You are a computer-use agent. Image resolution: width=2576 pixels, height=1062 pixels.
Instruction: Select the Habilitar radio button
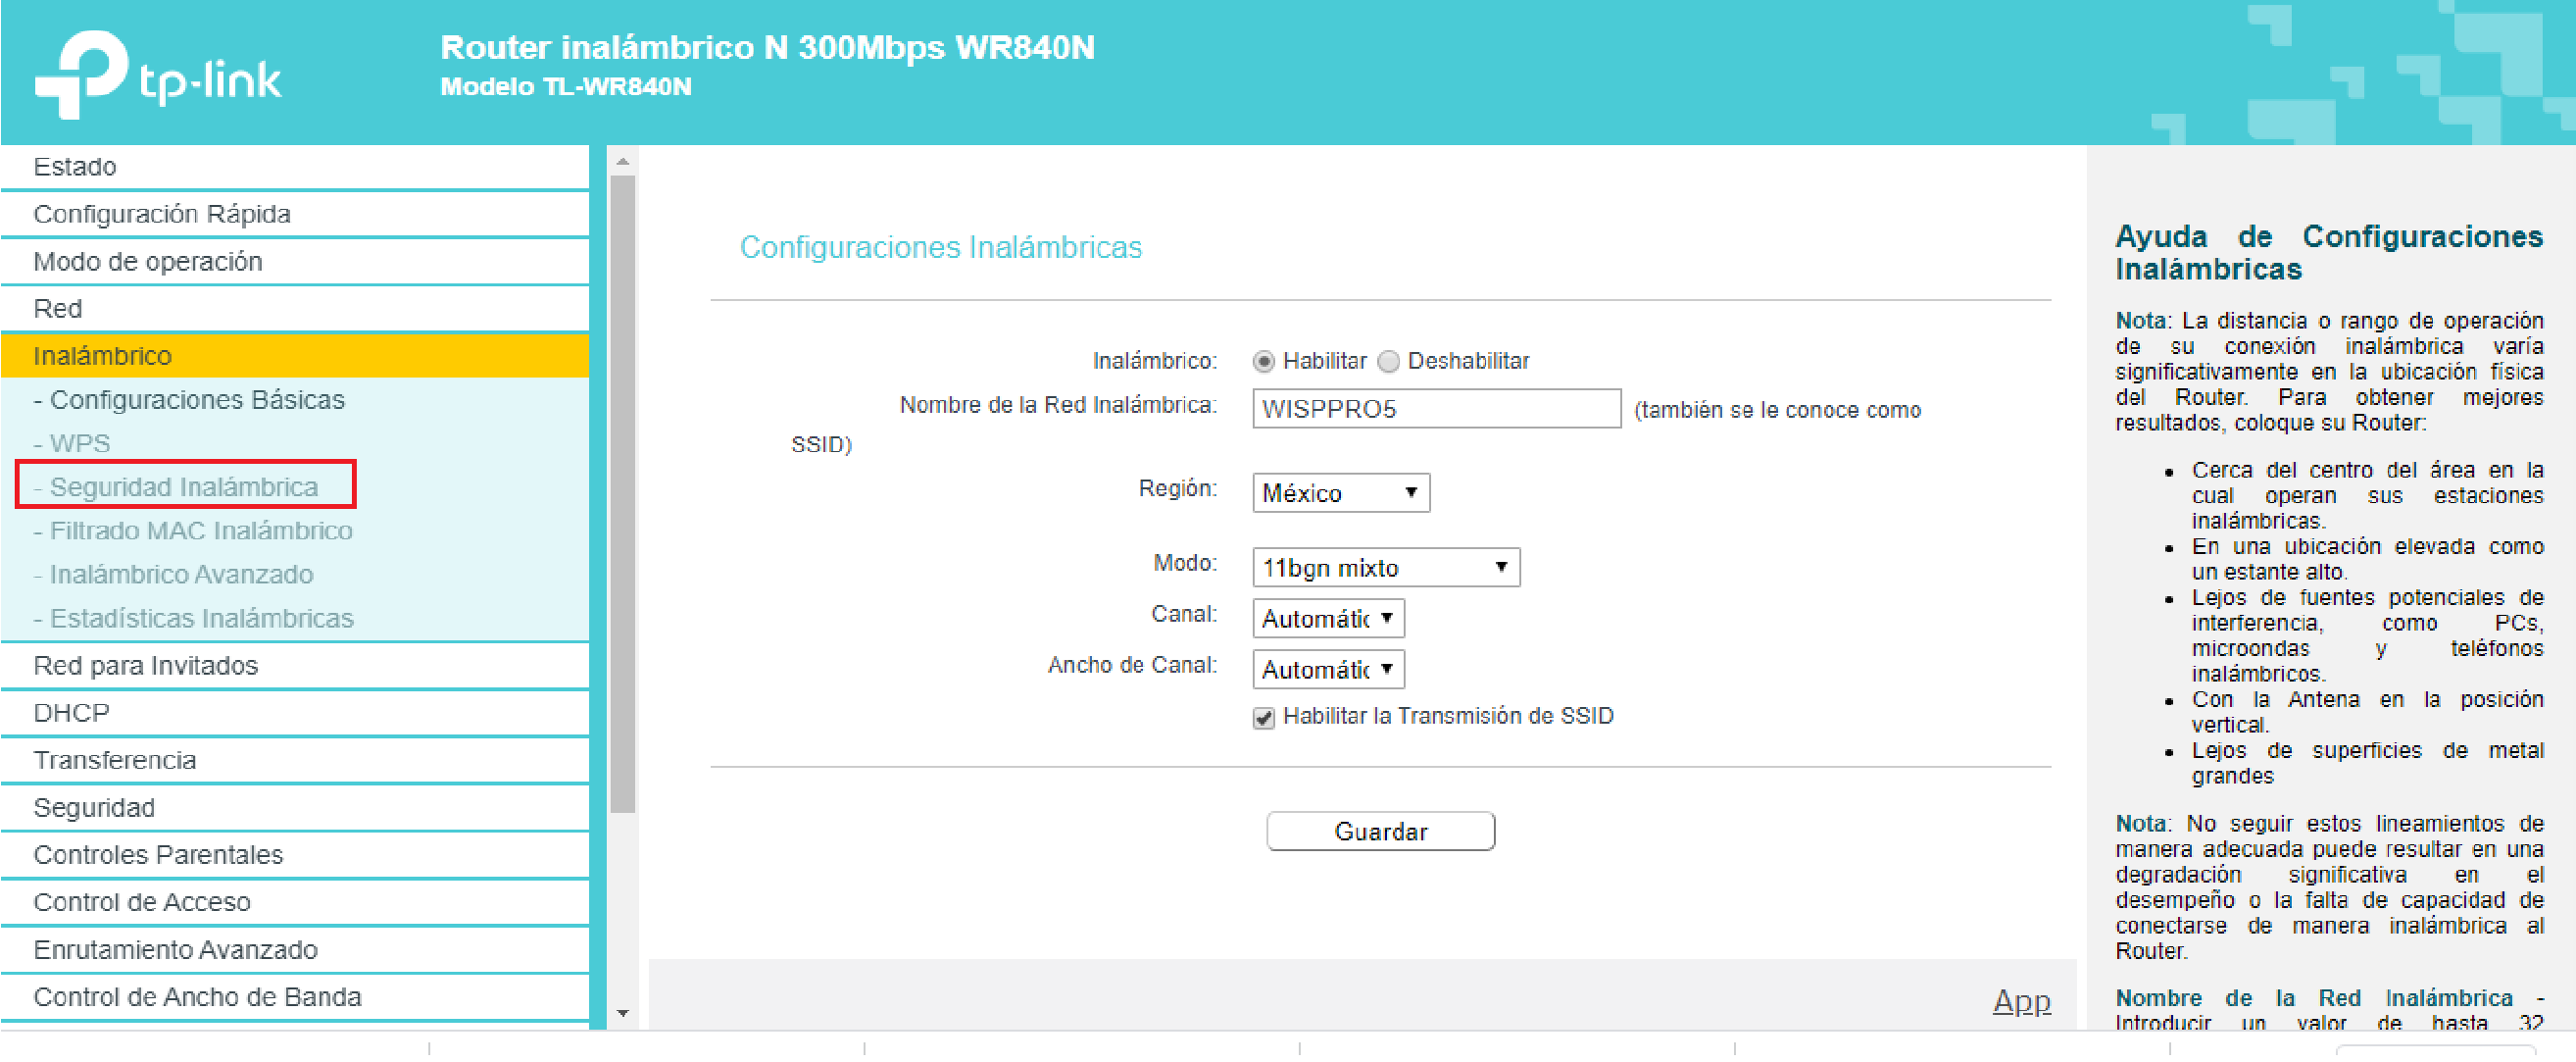pos(1263,362)
